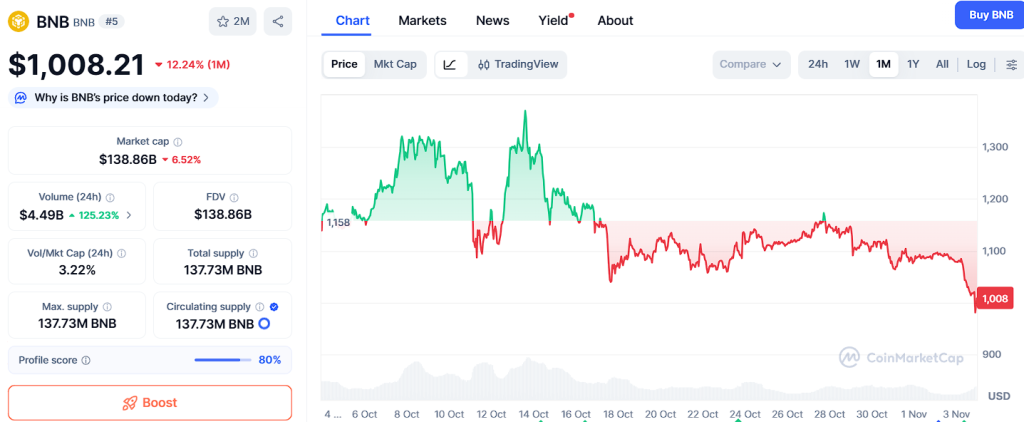Click the Profile score progress bar
Viewport: 1024px width, 422px height.
[x=223, y=360]
